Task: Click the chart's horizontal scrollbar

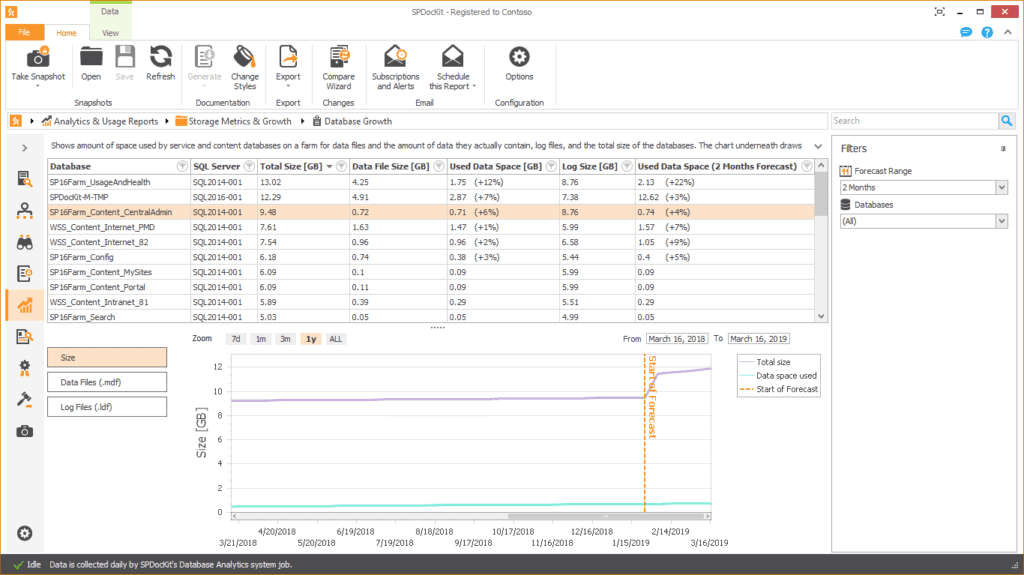Action: (x=471, y=516)
